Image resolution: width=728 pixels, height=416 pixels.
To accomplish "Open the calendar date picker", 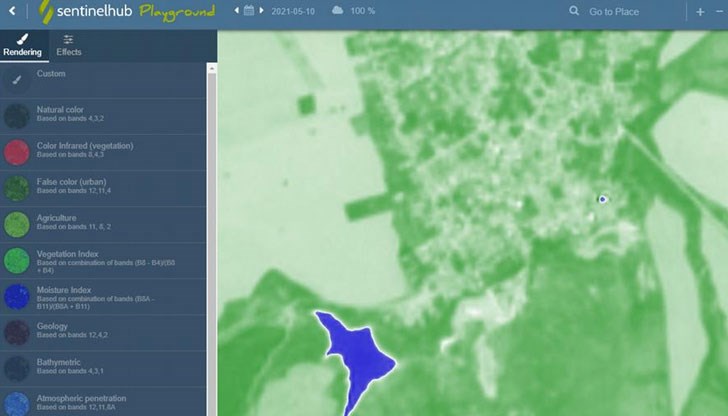I will pyautogui.click(x=249, y=11).
